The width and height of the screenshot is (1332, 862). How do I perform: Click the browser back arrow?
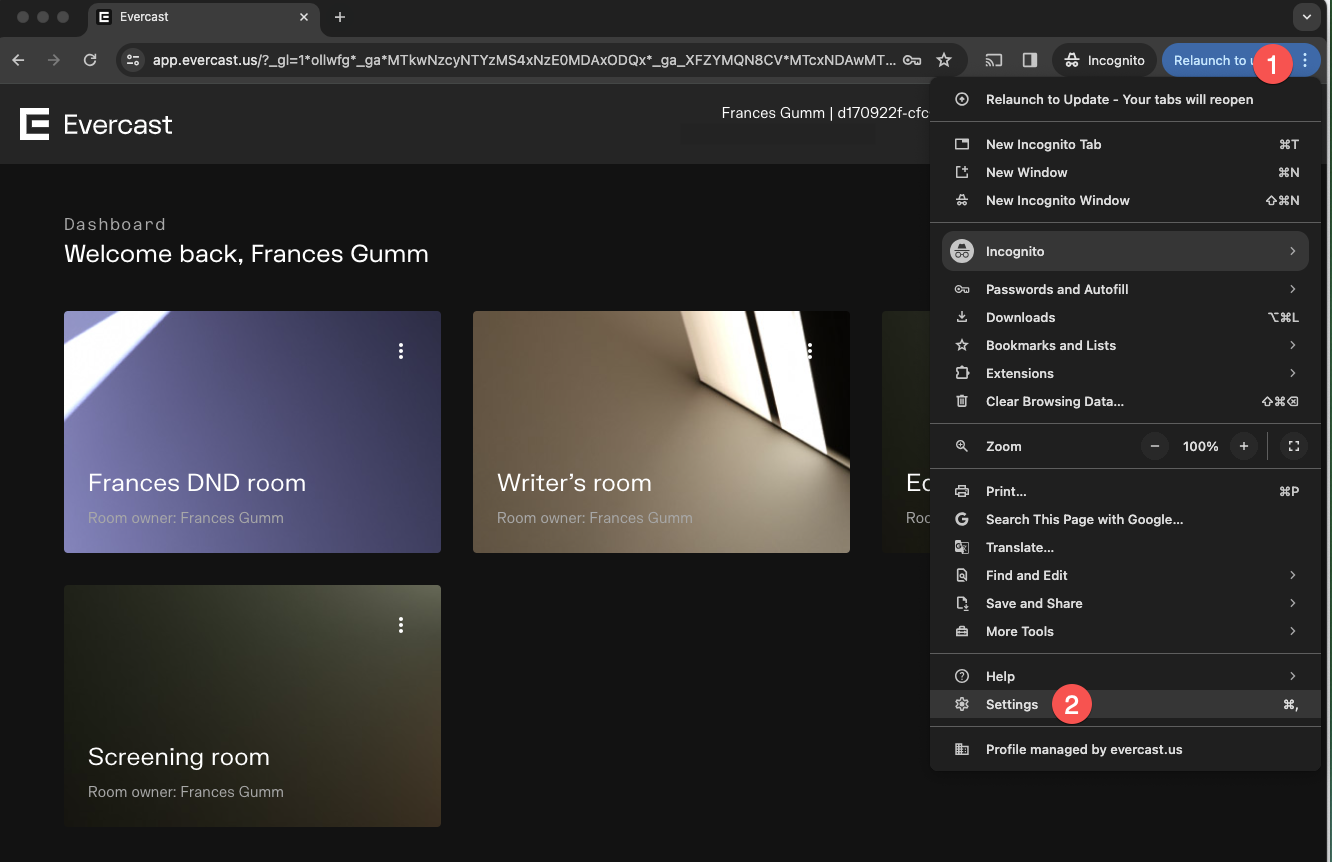pyautogui.click(x=18, y=60)
